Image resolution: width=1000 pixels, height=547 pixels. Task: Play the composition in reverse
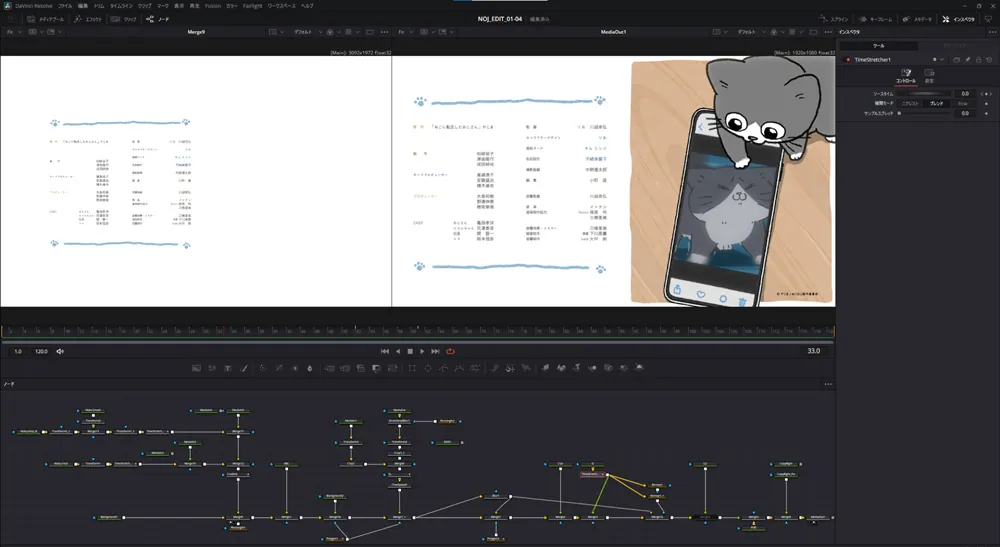(398, 351)
